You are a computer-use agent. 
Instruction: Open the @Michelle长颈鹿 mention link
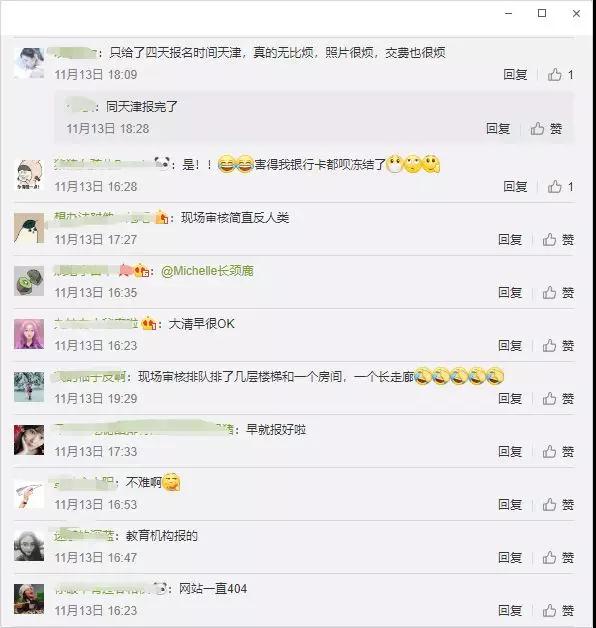tap(207, 271)
